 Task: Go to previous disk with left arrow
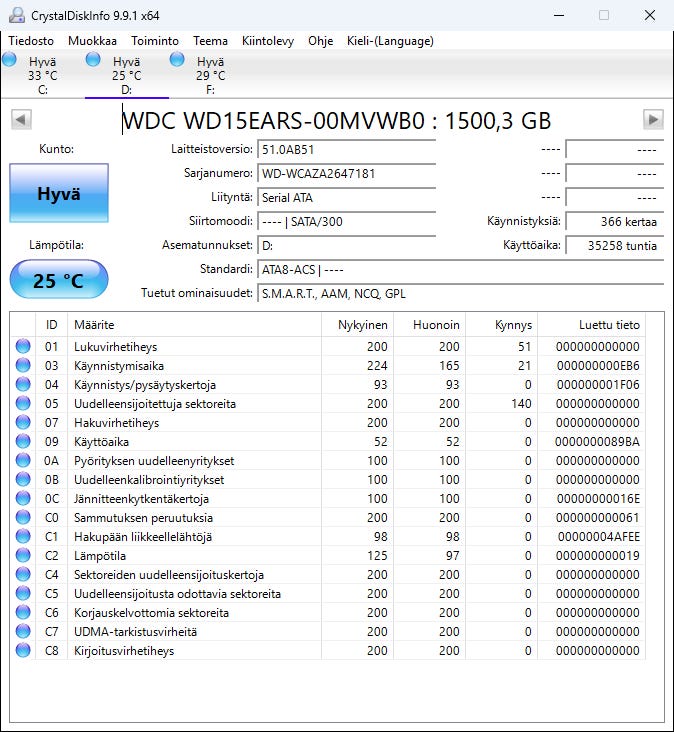coord(21,120)
